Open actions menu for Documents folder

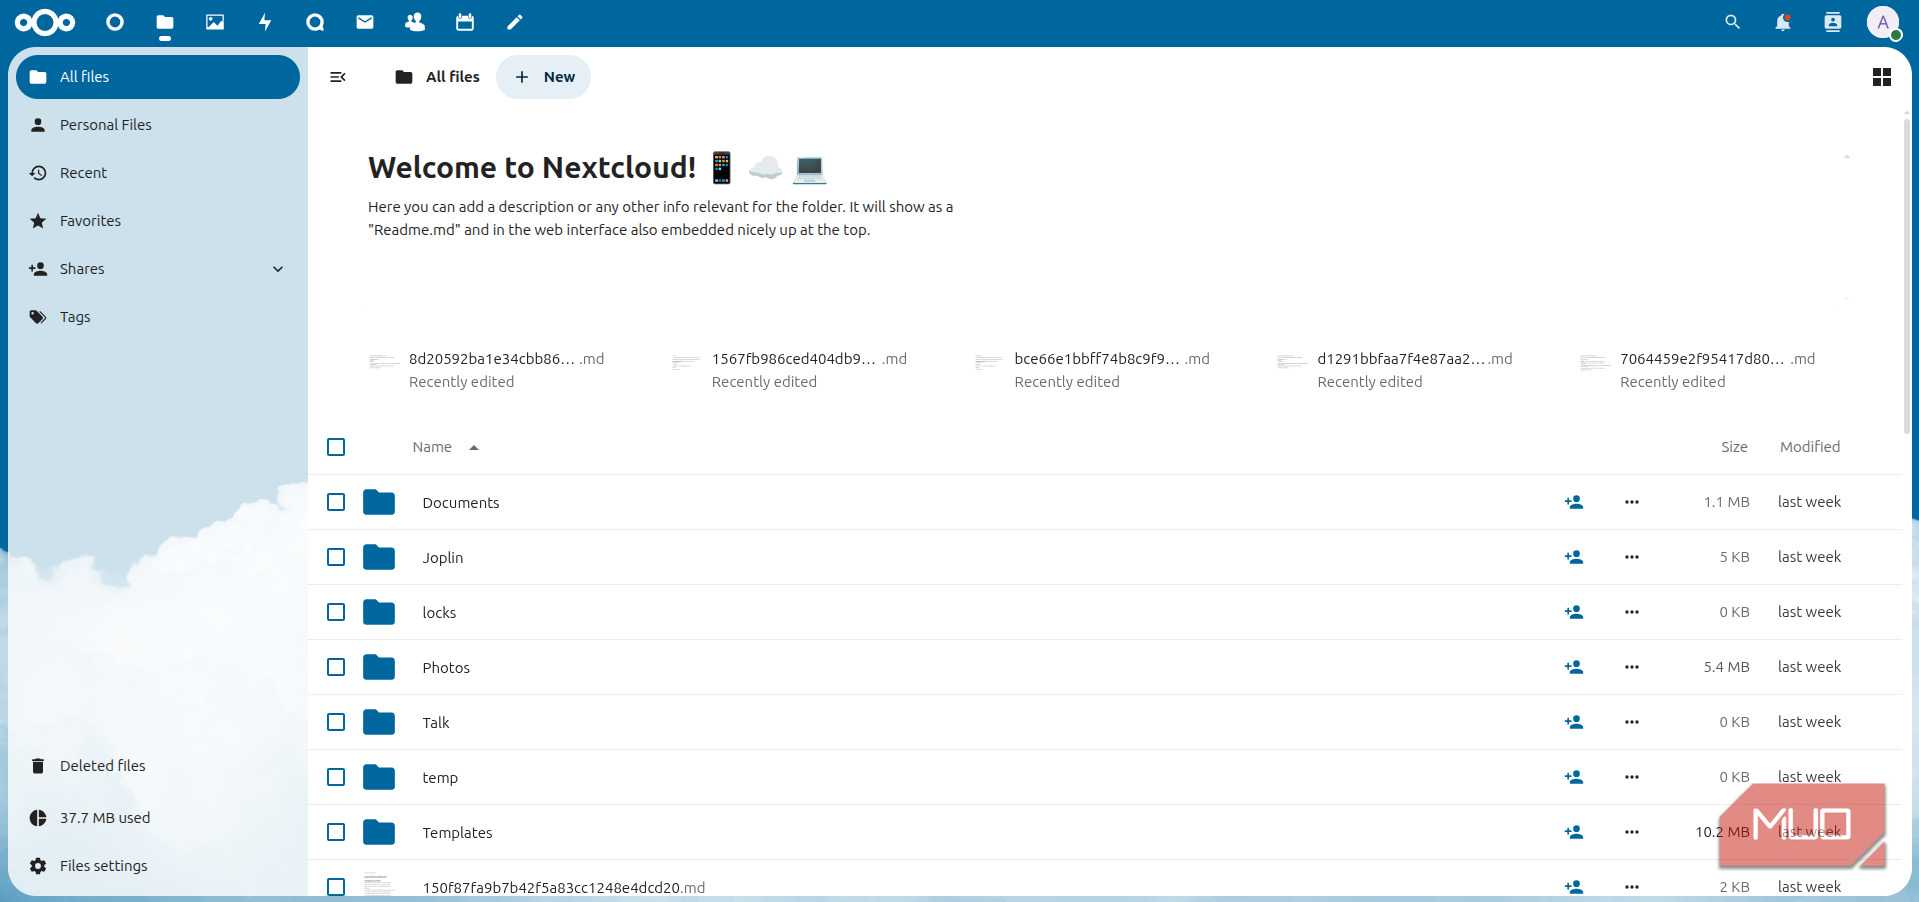[1632, 502]
